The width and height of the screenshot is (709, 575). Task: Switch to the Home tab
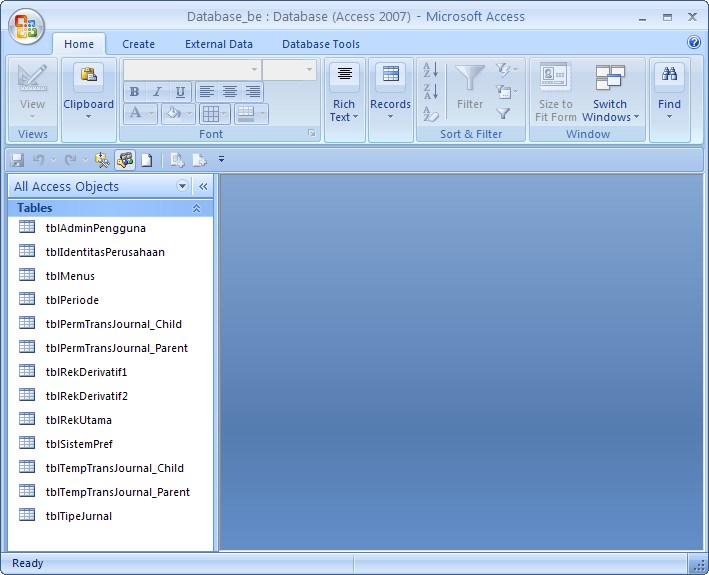tap(79, 44)
